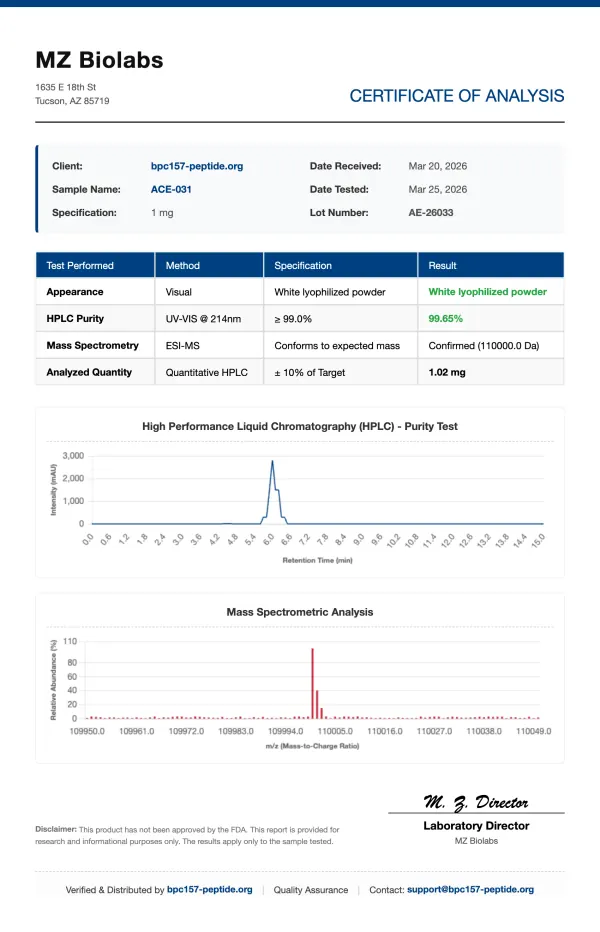Select Lot Number AE-26033
Viewport: 600px width, 932px height.
click(431, 212)
